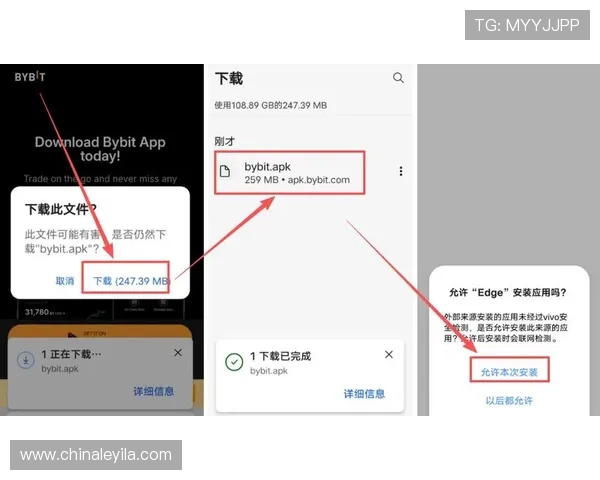The width and height of the screenshot is (600, 480).
Task: Open the bybit.apk 259 MB file entry
Action: coord(289,173)
